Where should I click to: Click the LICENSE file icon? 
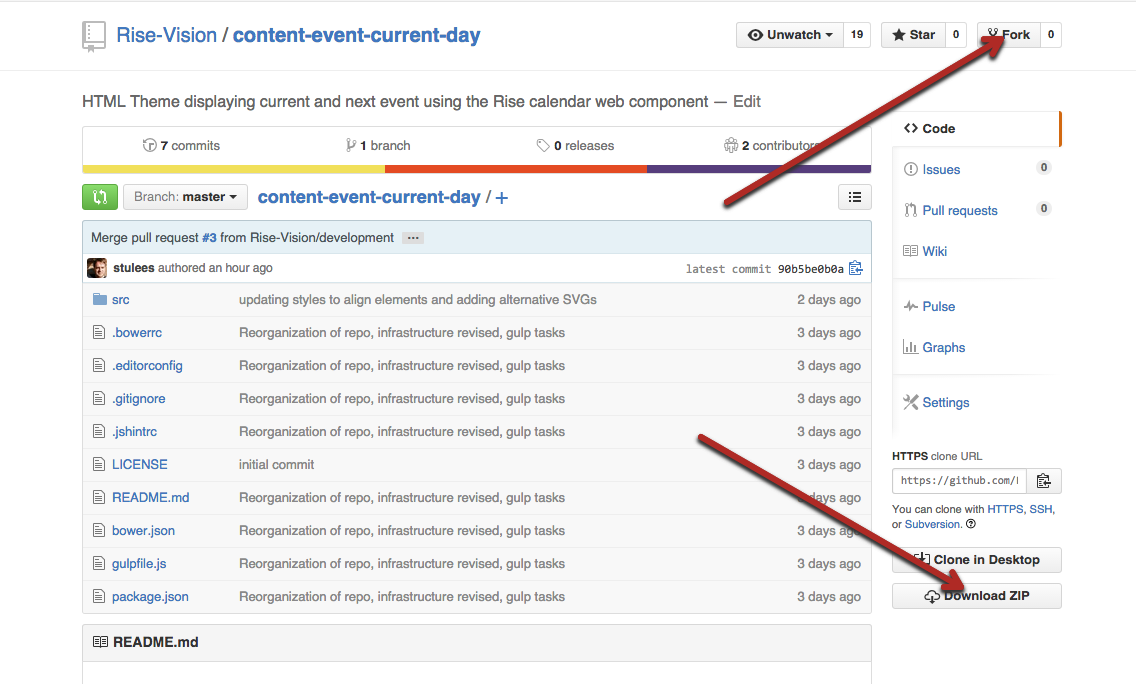[x=99, y=464]
